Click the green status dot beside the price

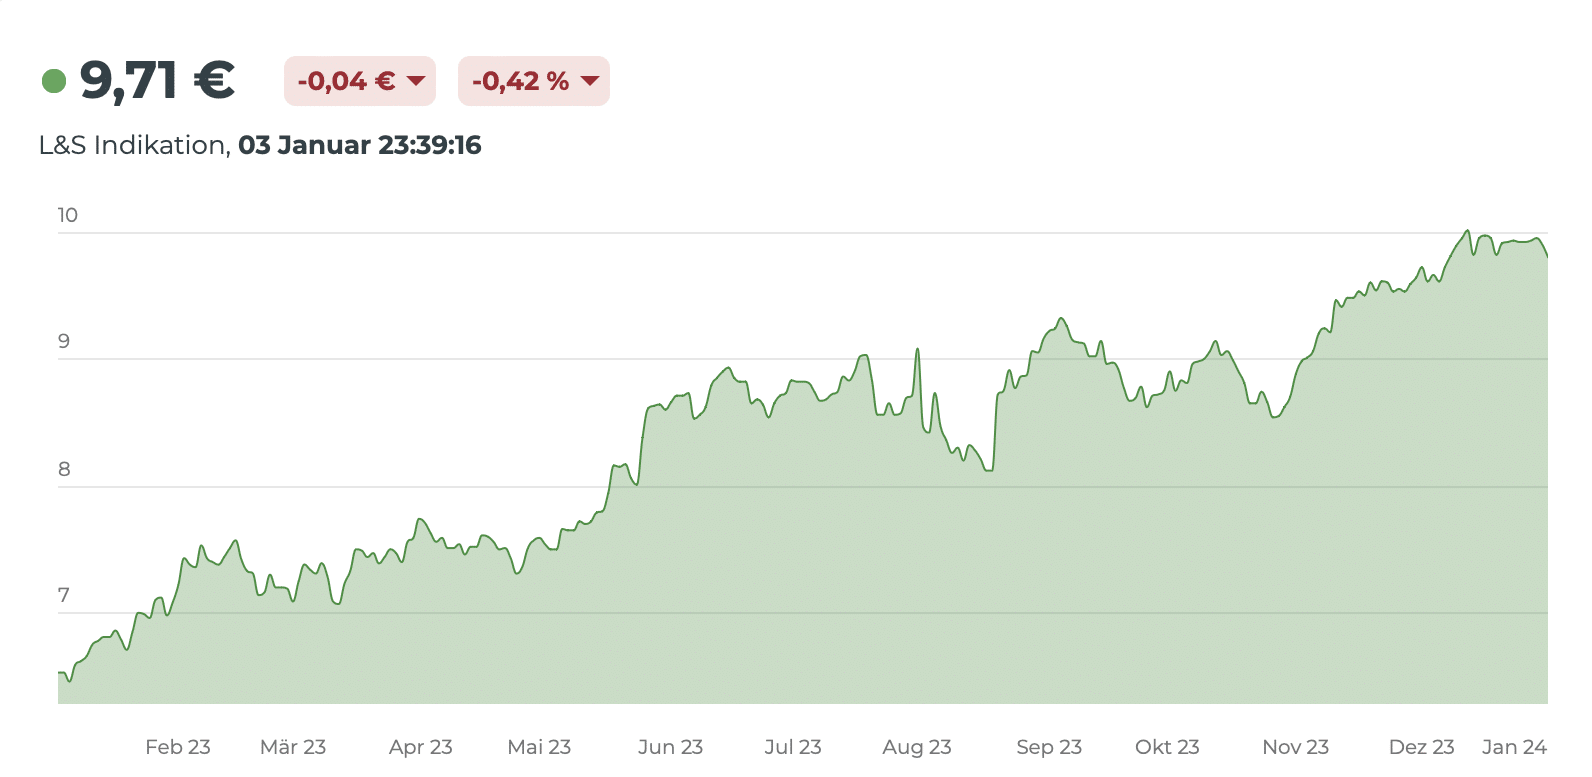54,81
